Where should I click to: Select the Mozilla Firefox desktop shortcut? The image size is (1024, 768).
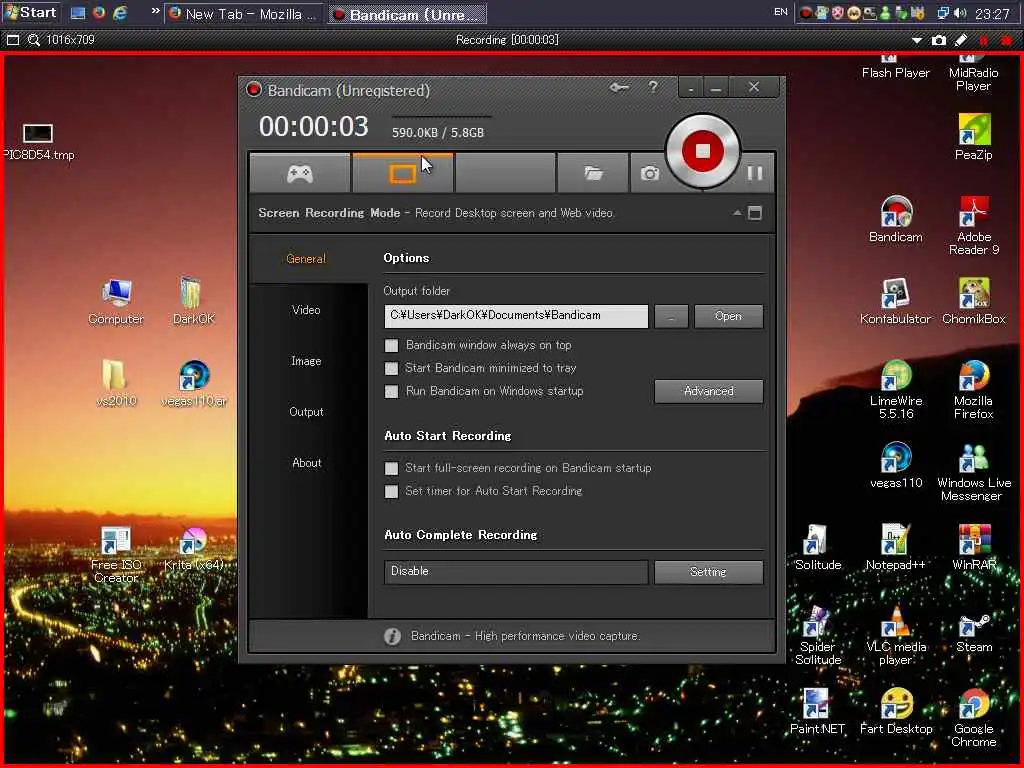(974, 389)
